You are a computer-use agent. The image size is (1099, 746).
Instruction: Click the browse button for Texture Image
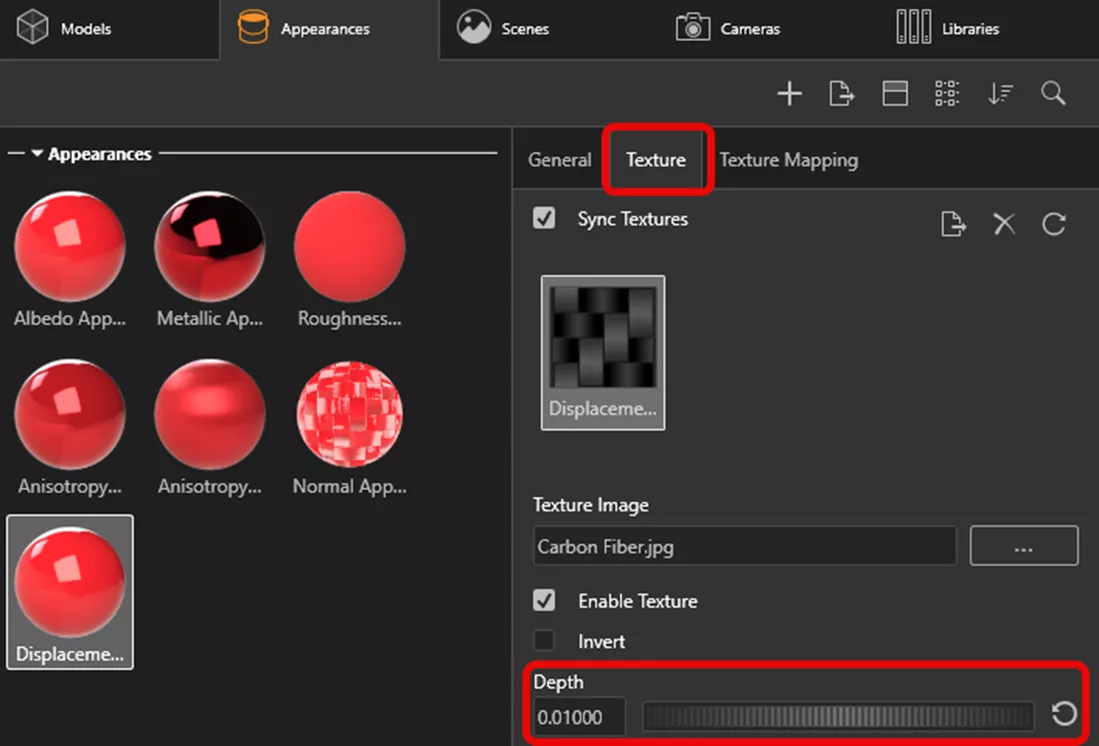(x=1024, y=547)
